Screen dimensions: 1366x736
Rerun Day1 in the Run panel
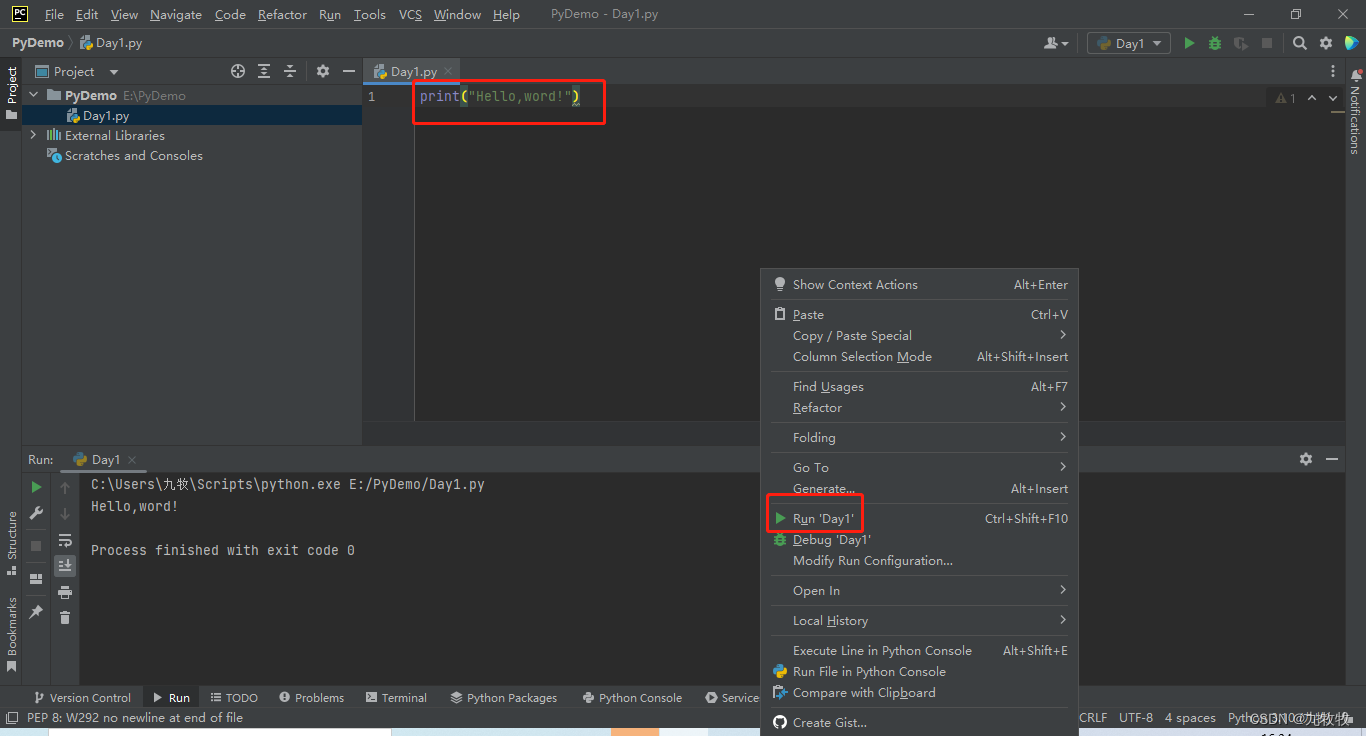(x=36, y=487)
